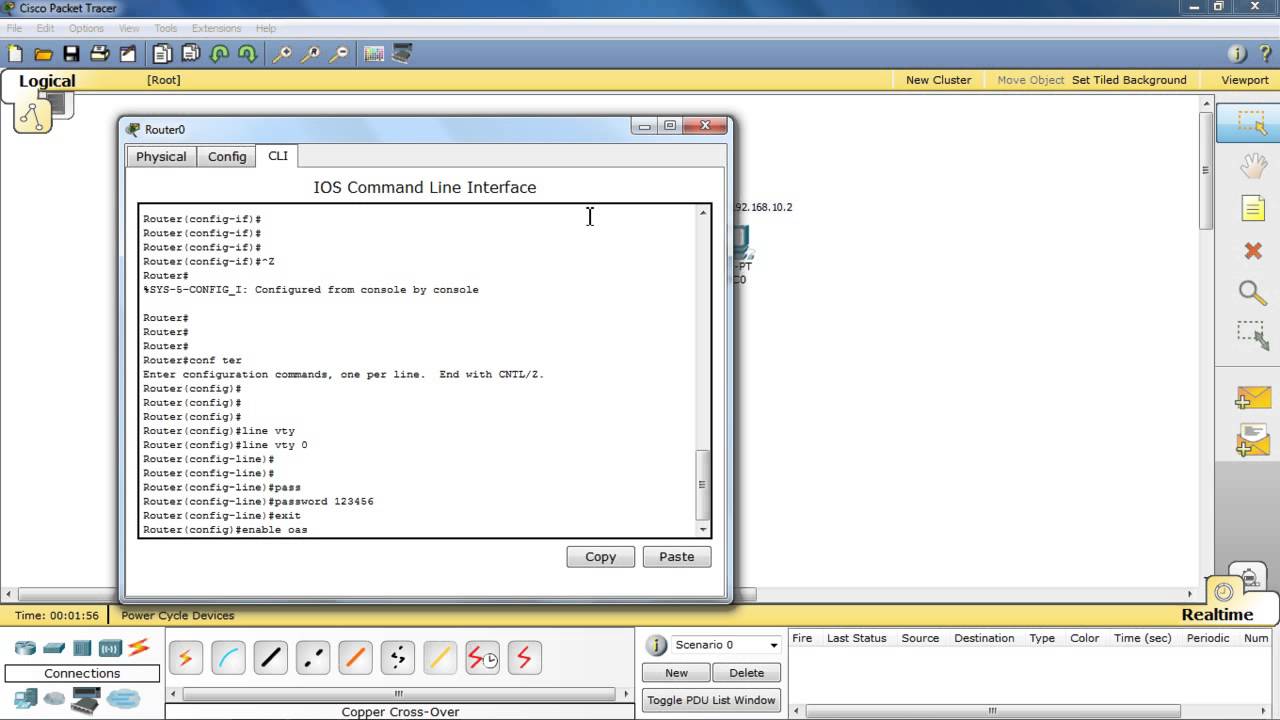Select the Switches device category

[x=53, y=648]
